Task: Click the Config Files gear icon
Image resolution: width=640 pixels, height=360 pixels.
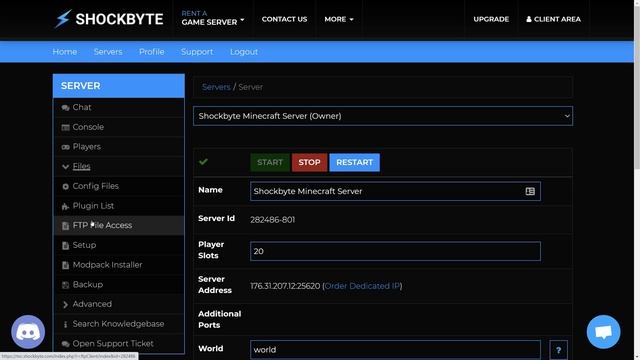Action: (65, 187)
